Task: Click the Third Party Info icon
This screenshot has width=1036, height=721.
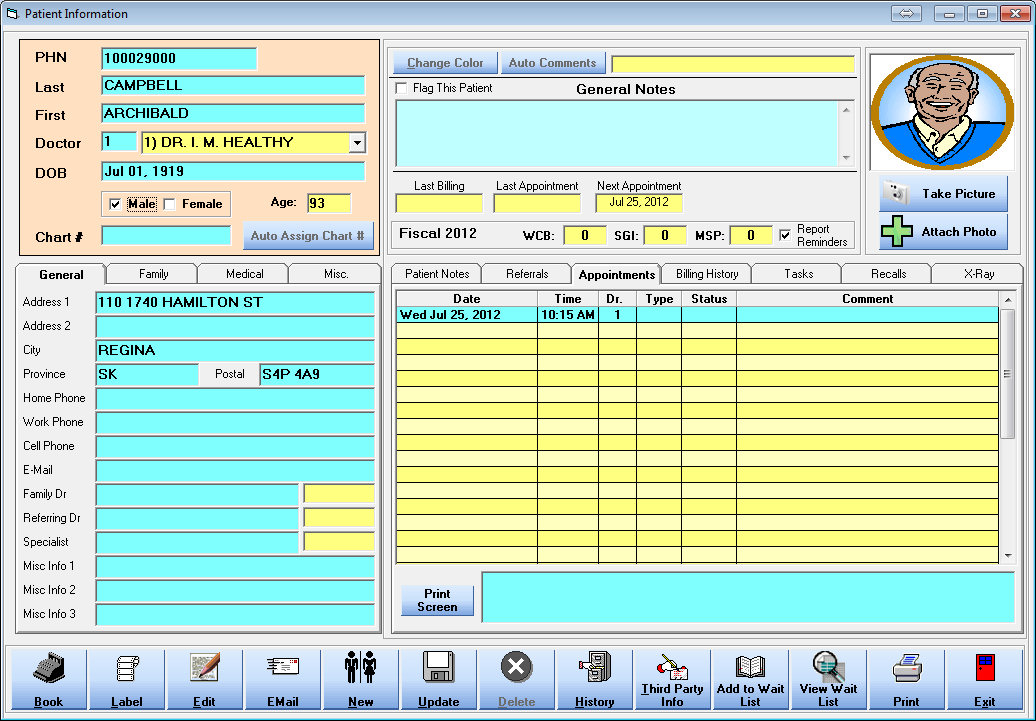Action: 672,680
